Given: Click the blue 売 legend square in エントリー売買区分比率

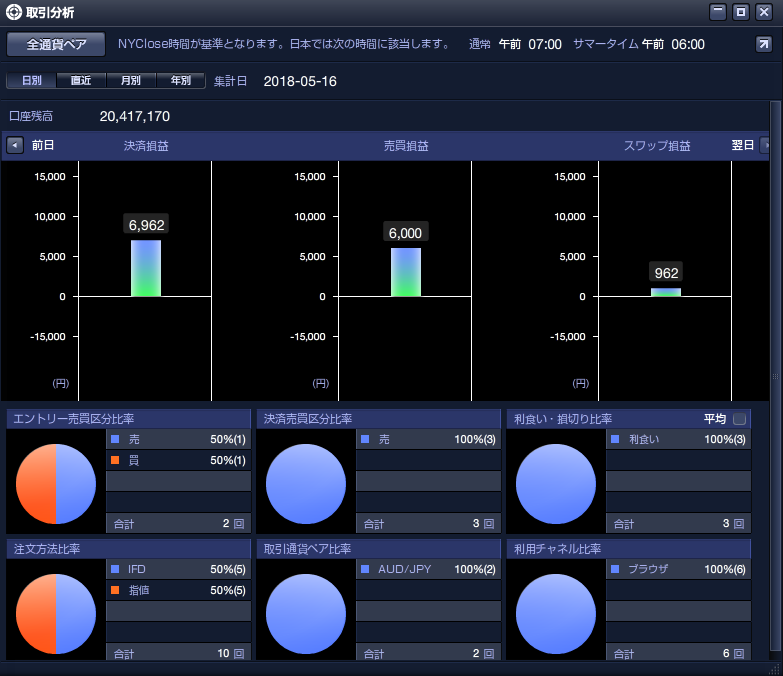Looking at the screenshot, I should point(115,439).
